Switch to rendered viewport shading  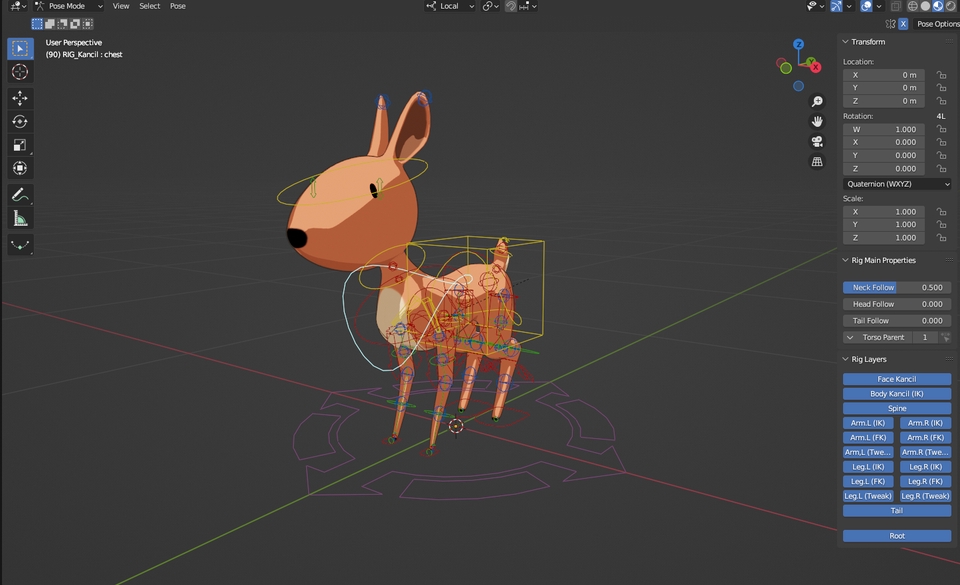[953, 6]
